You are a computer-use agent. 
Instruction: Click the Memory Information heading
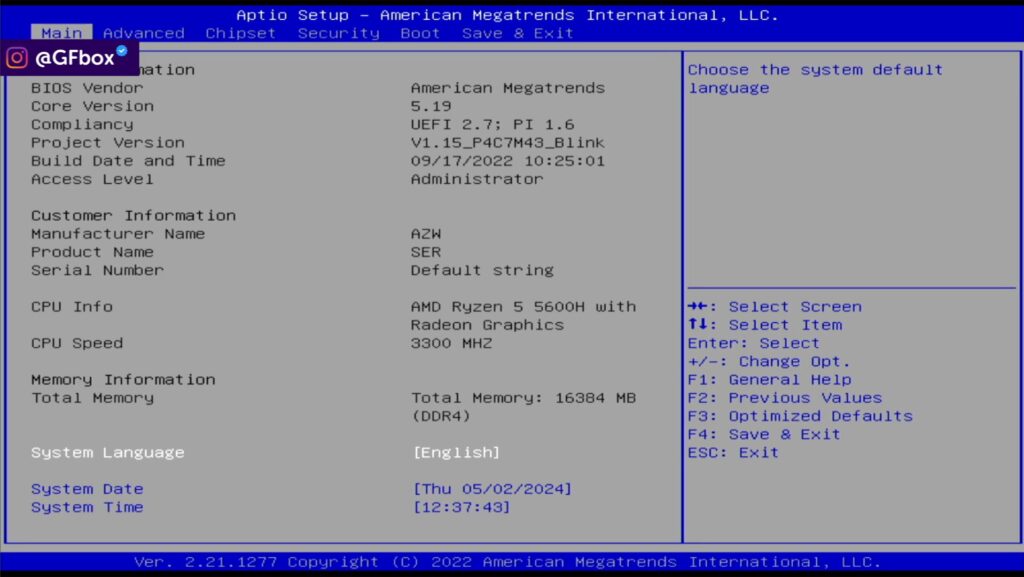tap(123, 380)
